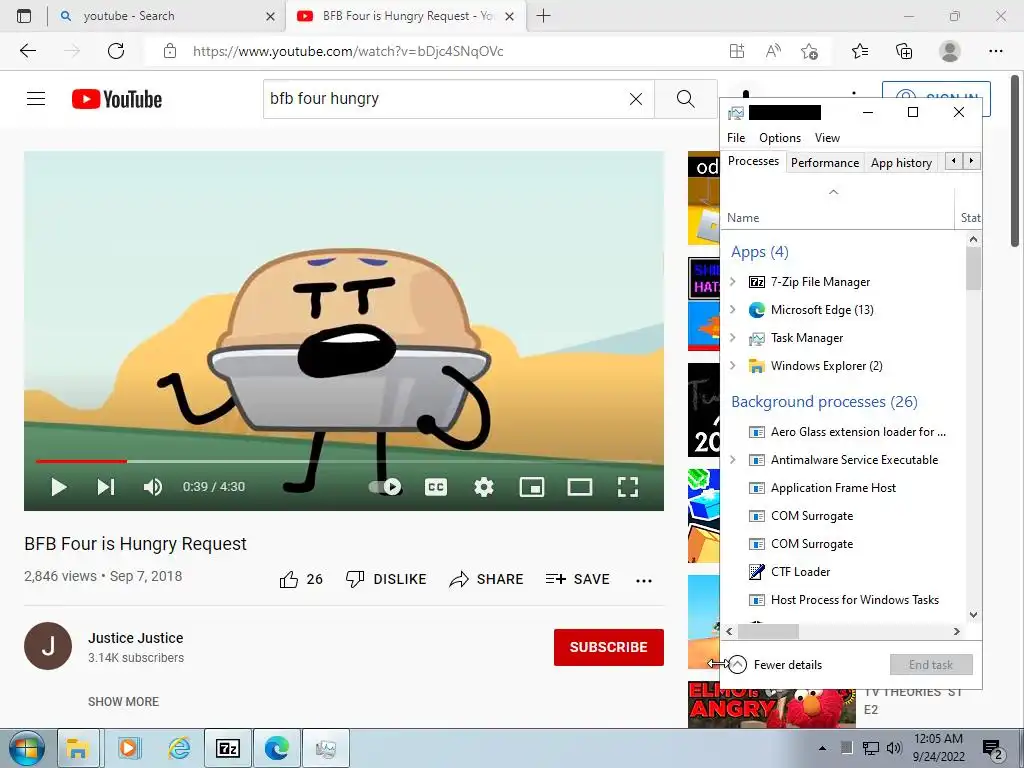Sort processes by Name column
1024x768 pixels.
pos(743,217)
